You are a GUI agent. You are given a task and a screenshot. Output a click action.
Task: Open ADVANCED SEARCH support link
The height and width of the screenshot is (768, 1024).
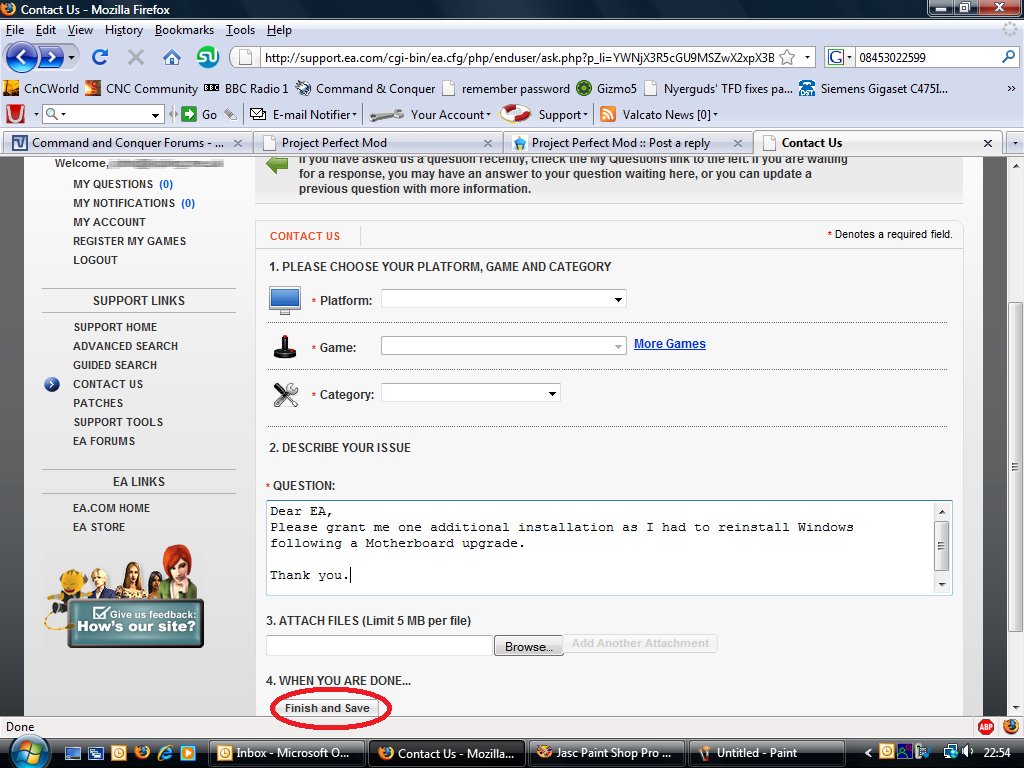tap(125, 346)
